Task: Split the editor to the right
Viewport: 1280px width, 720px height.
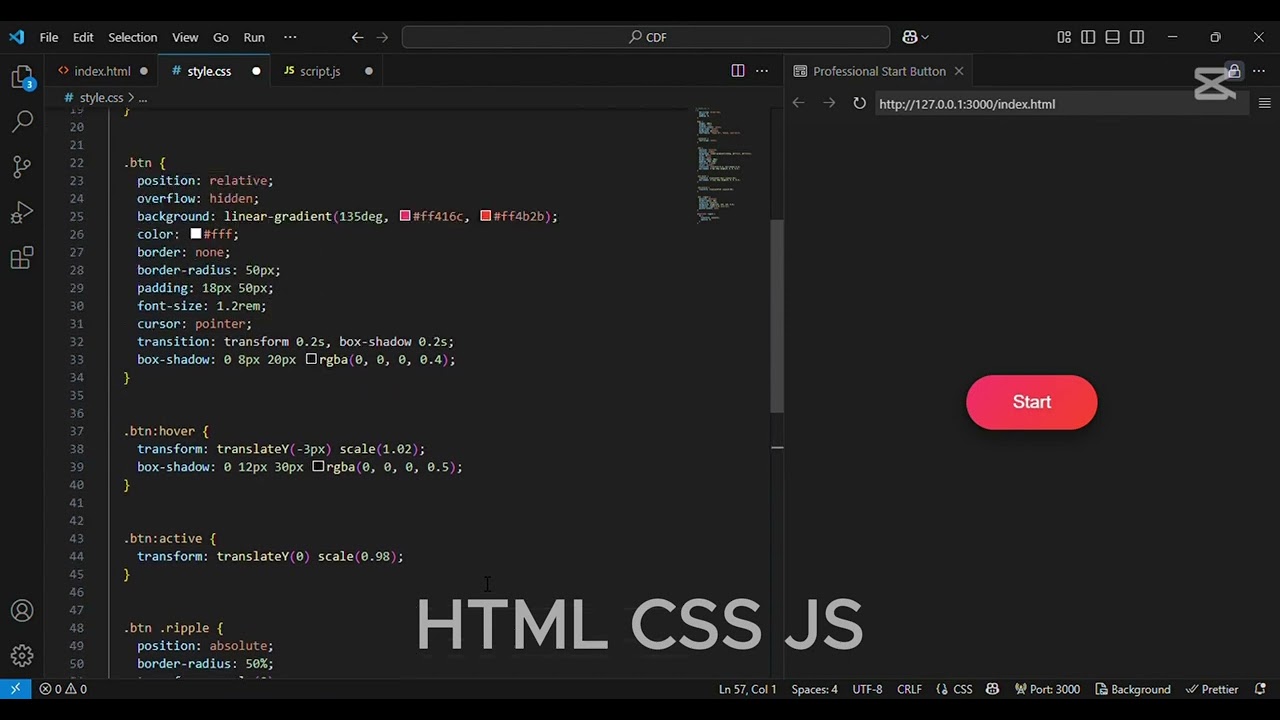Action: coord(738,71)
